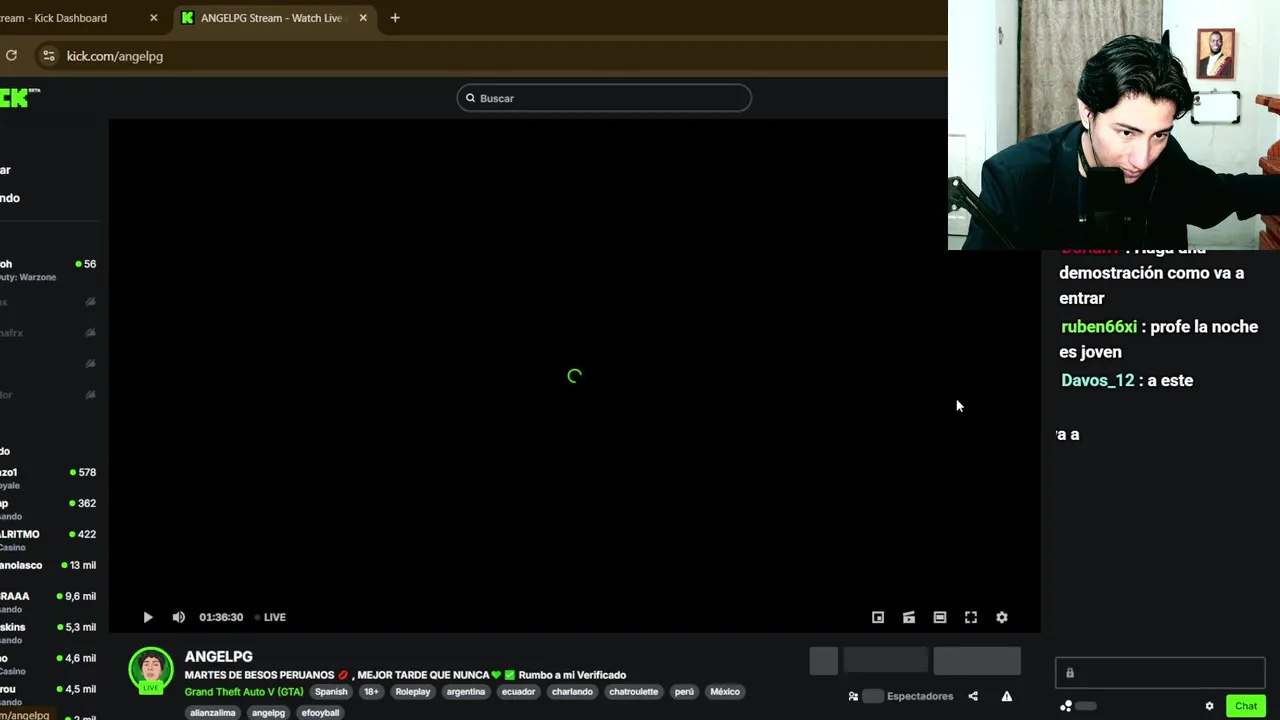Open chat settings gear
Viewport: 1280px width, 720px height.
coord(1209,706)
